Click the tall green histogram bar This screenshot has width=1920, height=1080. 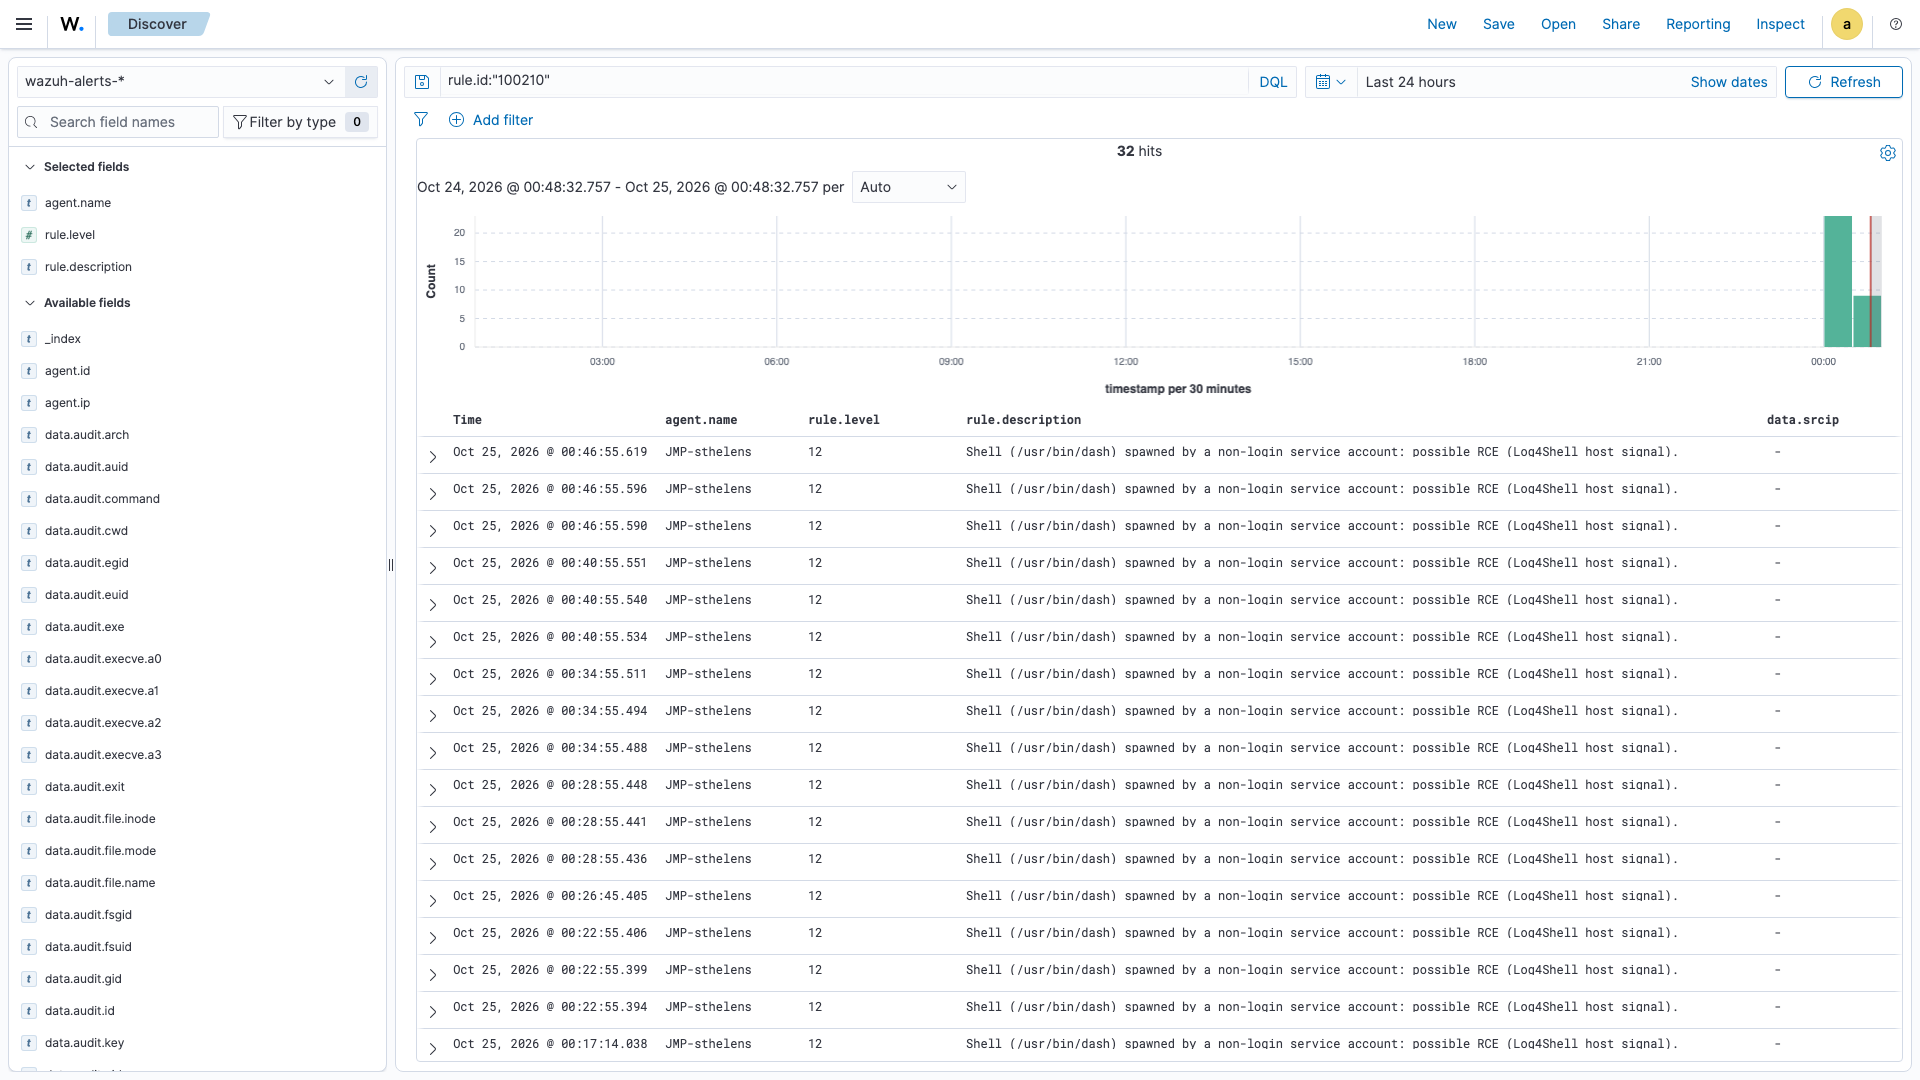[x=1837, y=282]
